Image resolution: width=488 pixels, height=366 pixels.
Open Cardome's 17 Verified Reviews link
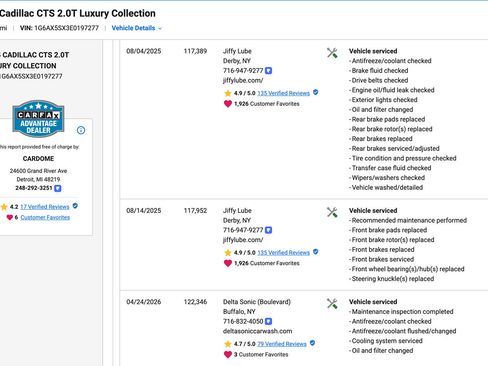tap(45, 207)
